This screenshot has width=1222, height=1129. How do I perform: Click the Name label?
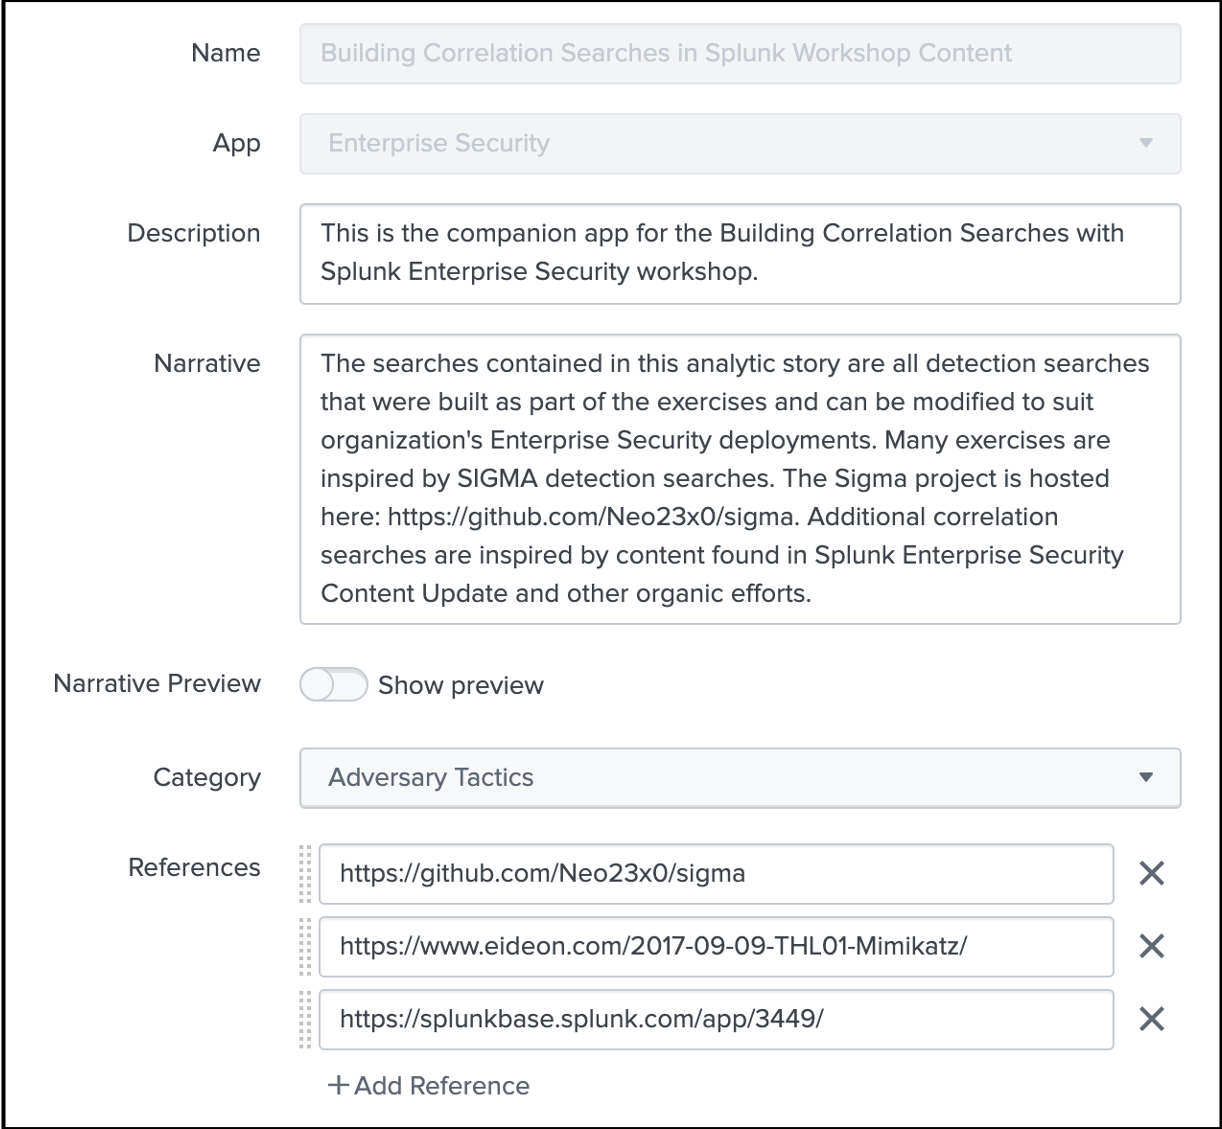click(x=226, y=53)
